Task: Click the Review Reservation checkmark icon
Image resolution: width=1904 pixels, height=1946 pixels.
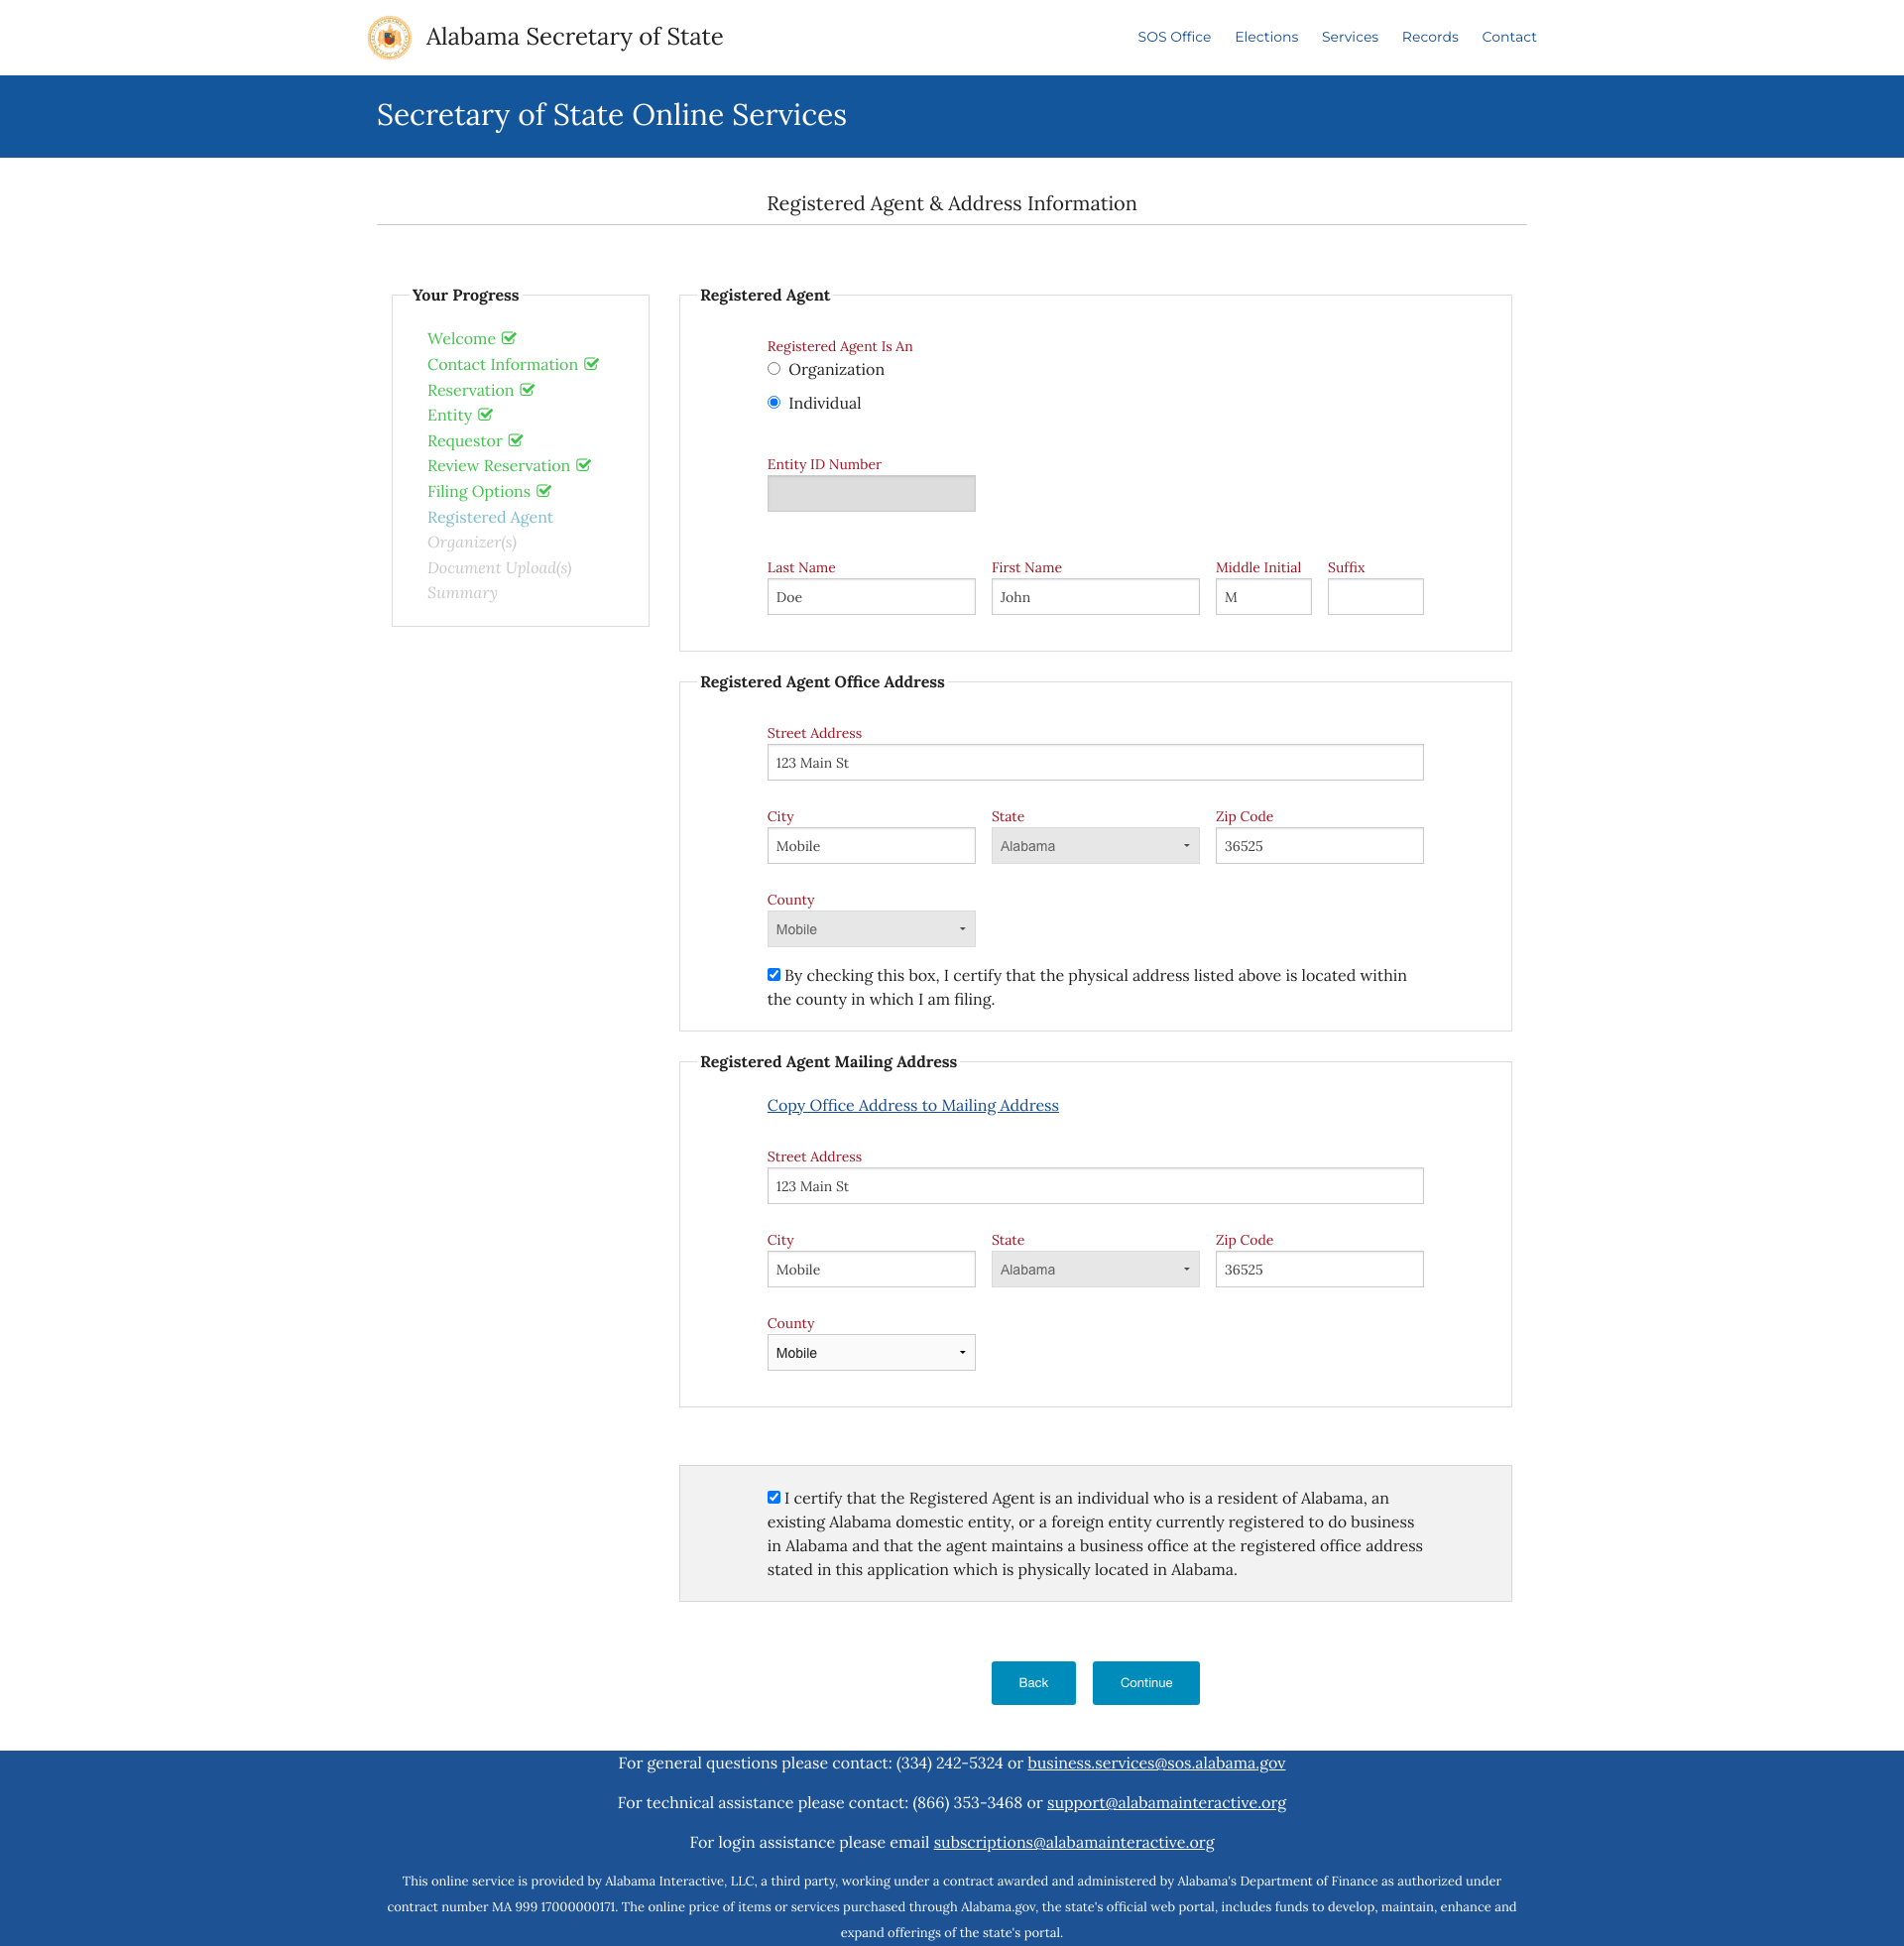Action: 583,465
